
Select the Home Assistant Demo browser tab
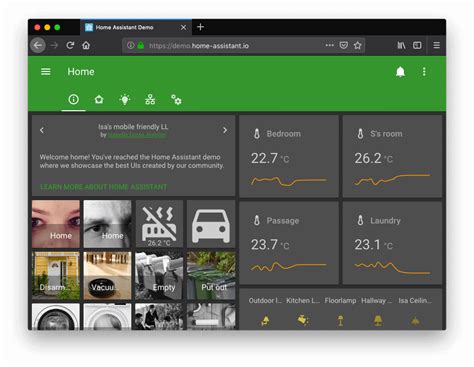point(135,27)
